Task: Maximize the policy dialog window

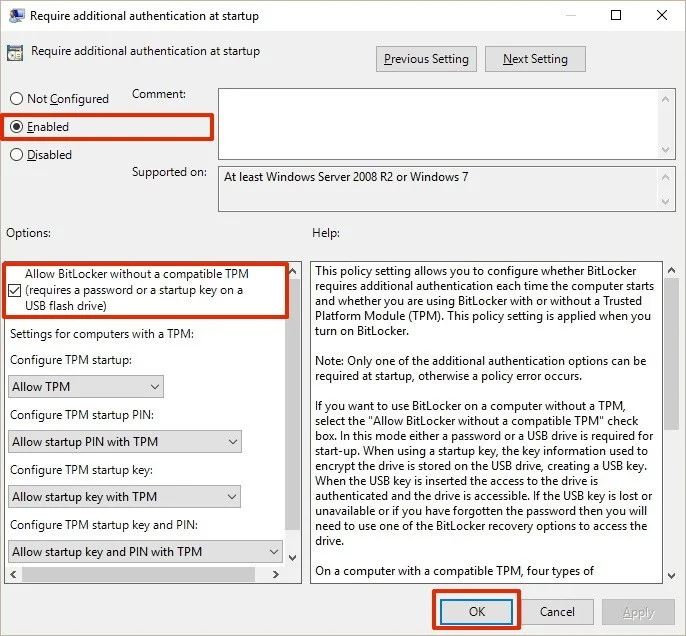Action: click(x=616, y=16)
